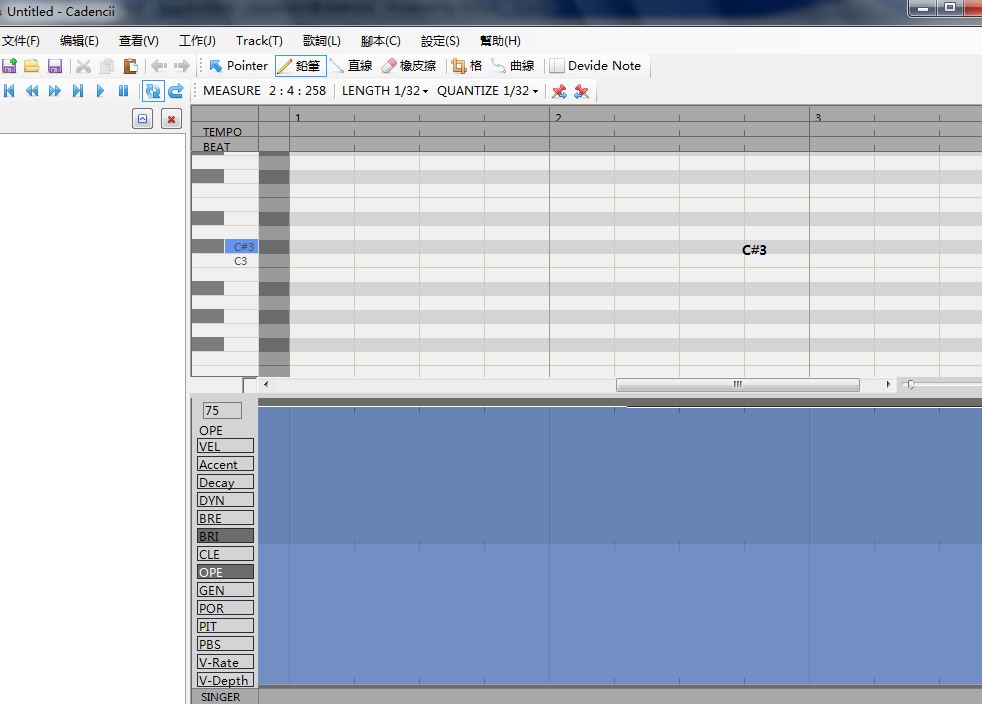
Task: Click the red X button in left panel
Action: point(171,119)
